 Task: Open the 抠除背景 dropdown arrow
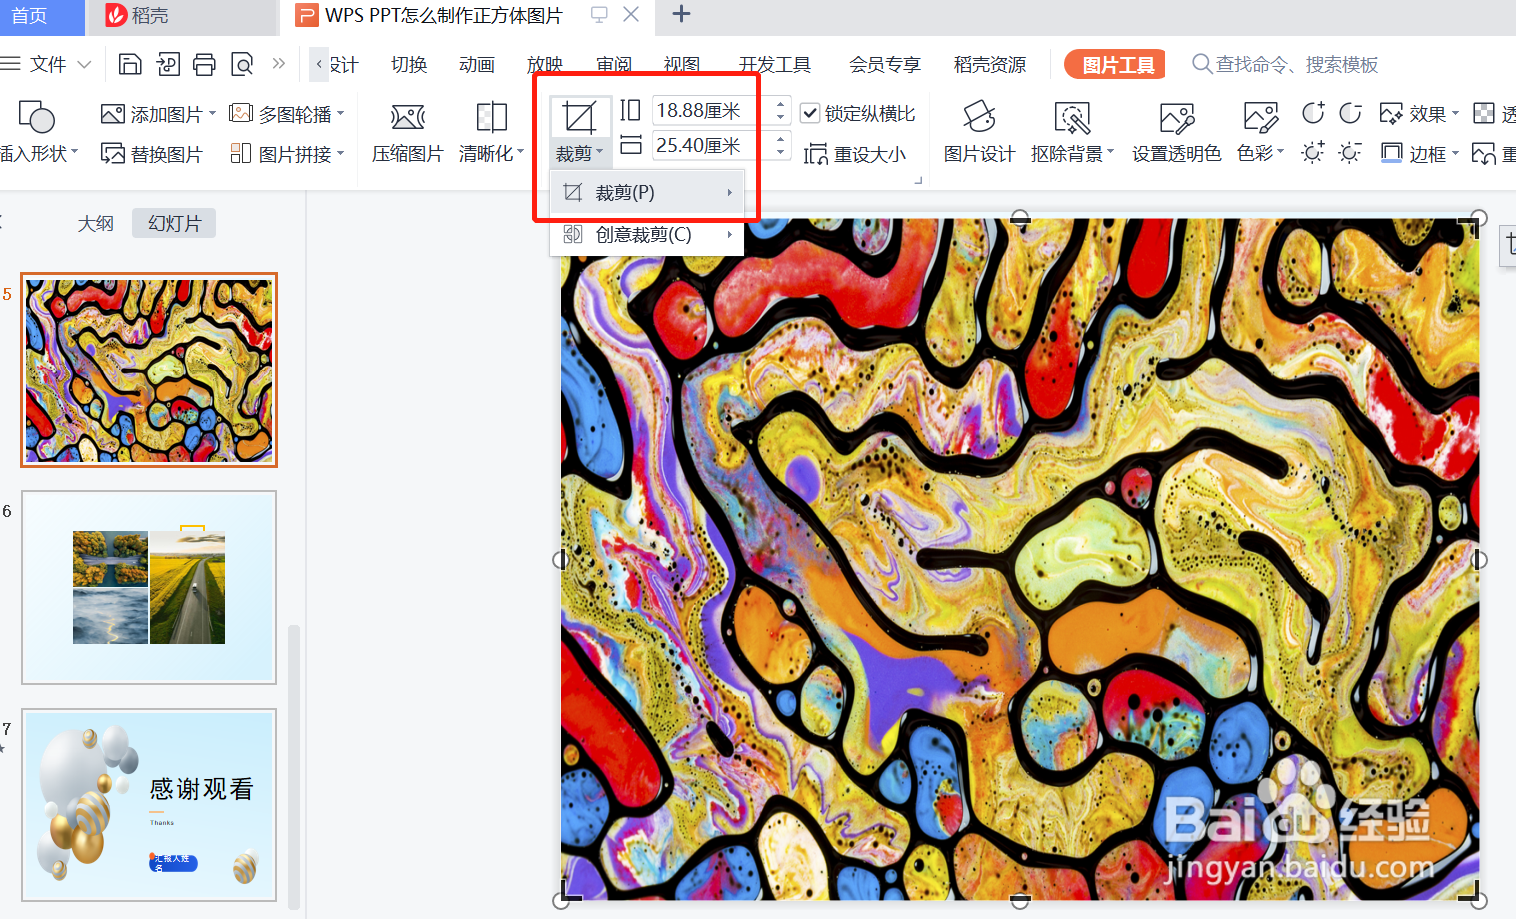(x=1110, y=153)
